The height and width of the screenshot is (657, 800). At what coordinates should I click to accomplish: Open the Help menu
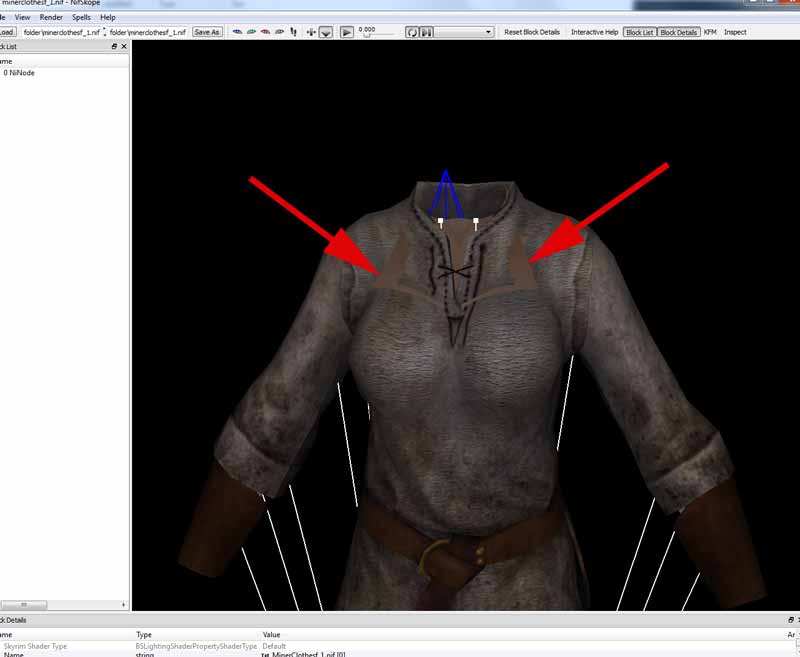[108, 17]
